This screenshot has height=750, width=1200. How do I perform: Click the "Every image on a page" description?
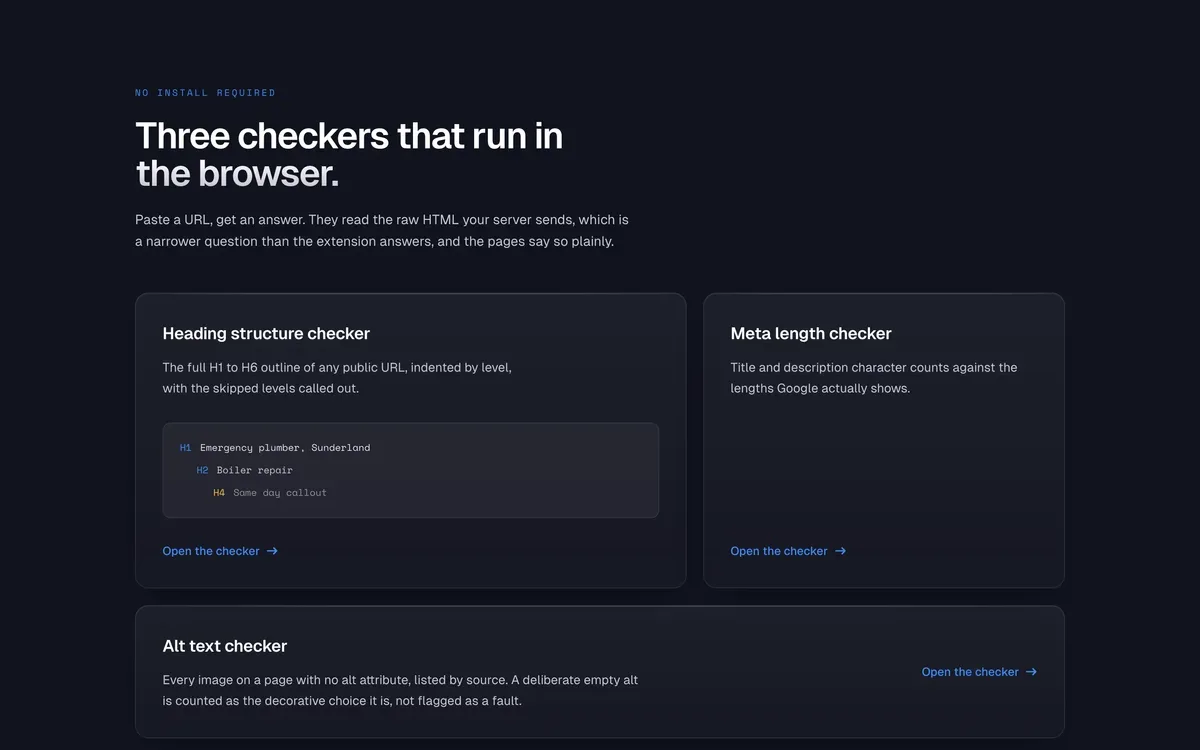pos(400,690)
